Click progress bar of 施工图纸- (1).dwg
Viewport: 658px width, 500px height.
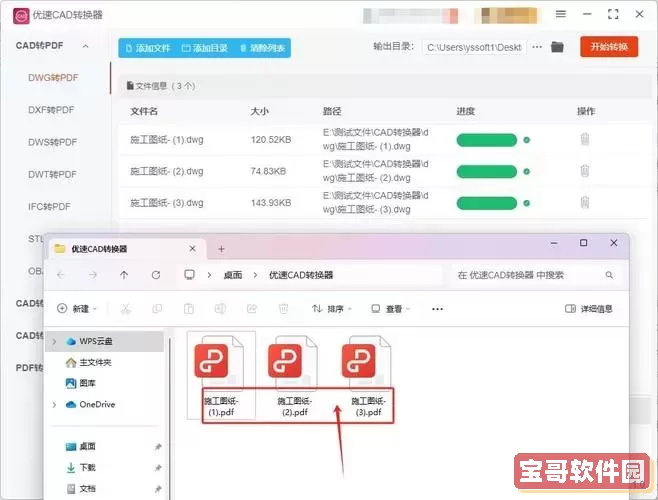click(x=487, y=140)
